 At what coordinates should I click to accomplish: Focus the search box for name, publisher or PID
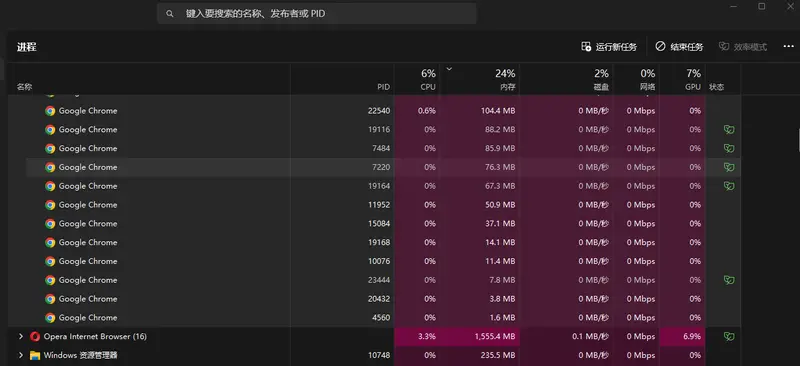pyautogui.click(x=317, y=14)
